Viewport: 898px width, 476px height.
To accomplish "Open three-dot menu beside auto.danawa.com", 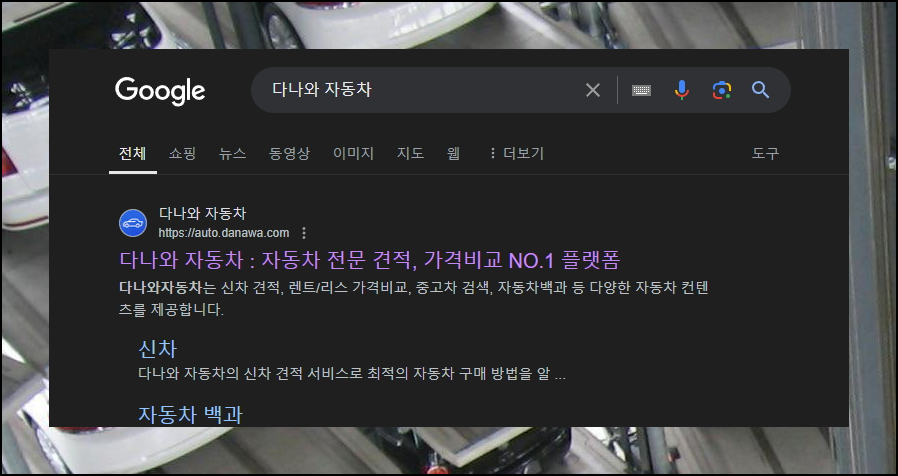I will pyautogui.click(x=304, y=233).
